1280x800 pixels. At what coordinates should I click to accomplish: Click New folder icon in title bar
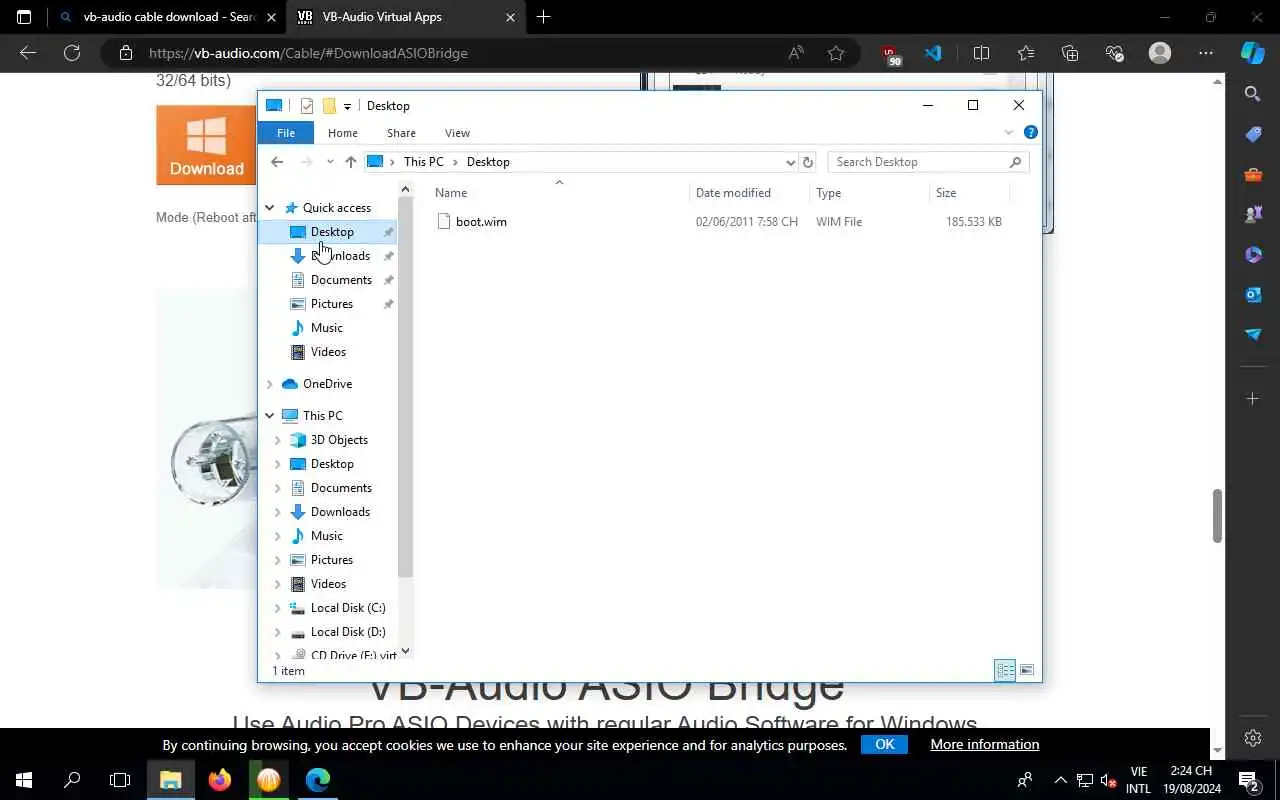point(329,106)
